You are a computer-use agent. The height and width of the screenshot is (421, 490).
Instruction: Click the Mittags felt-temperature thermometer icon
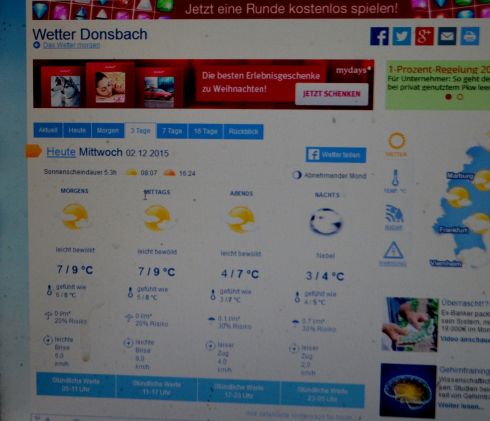[130, 292]
